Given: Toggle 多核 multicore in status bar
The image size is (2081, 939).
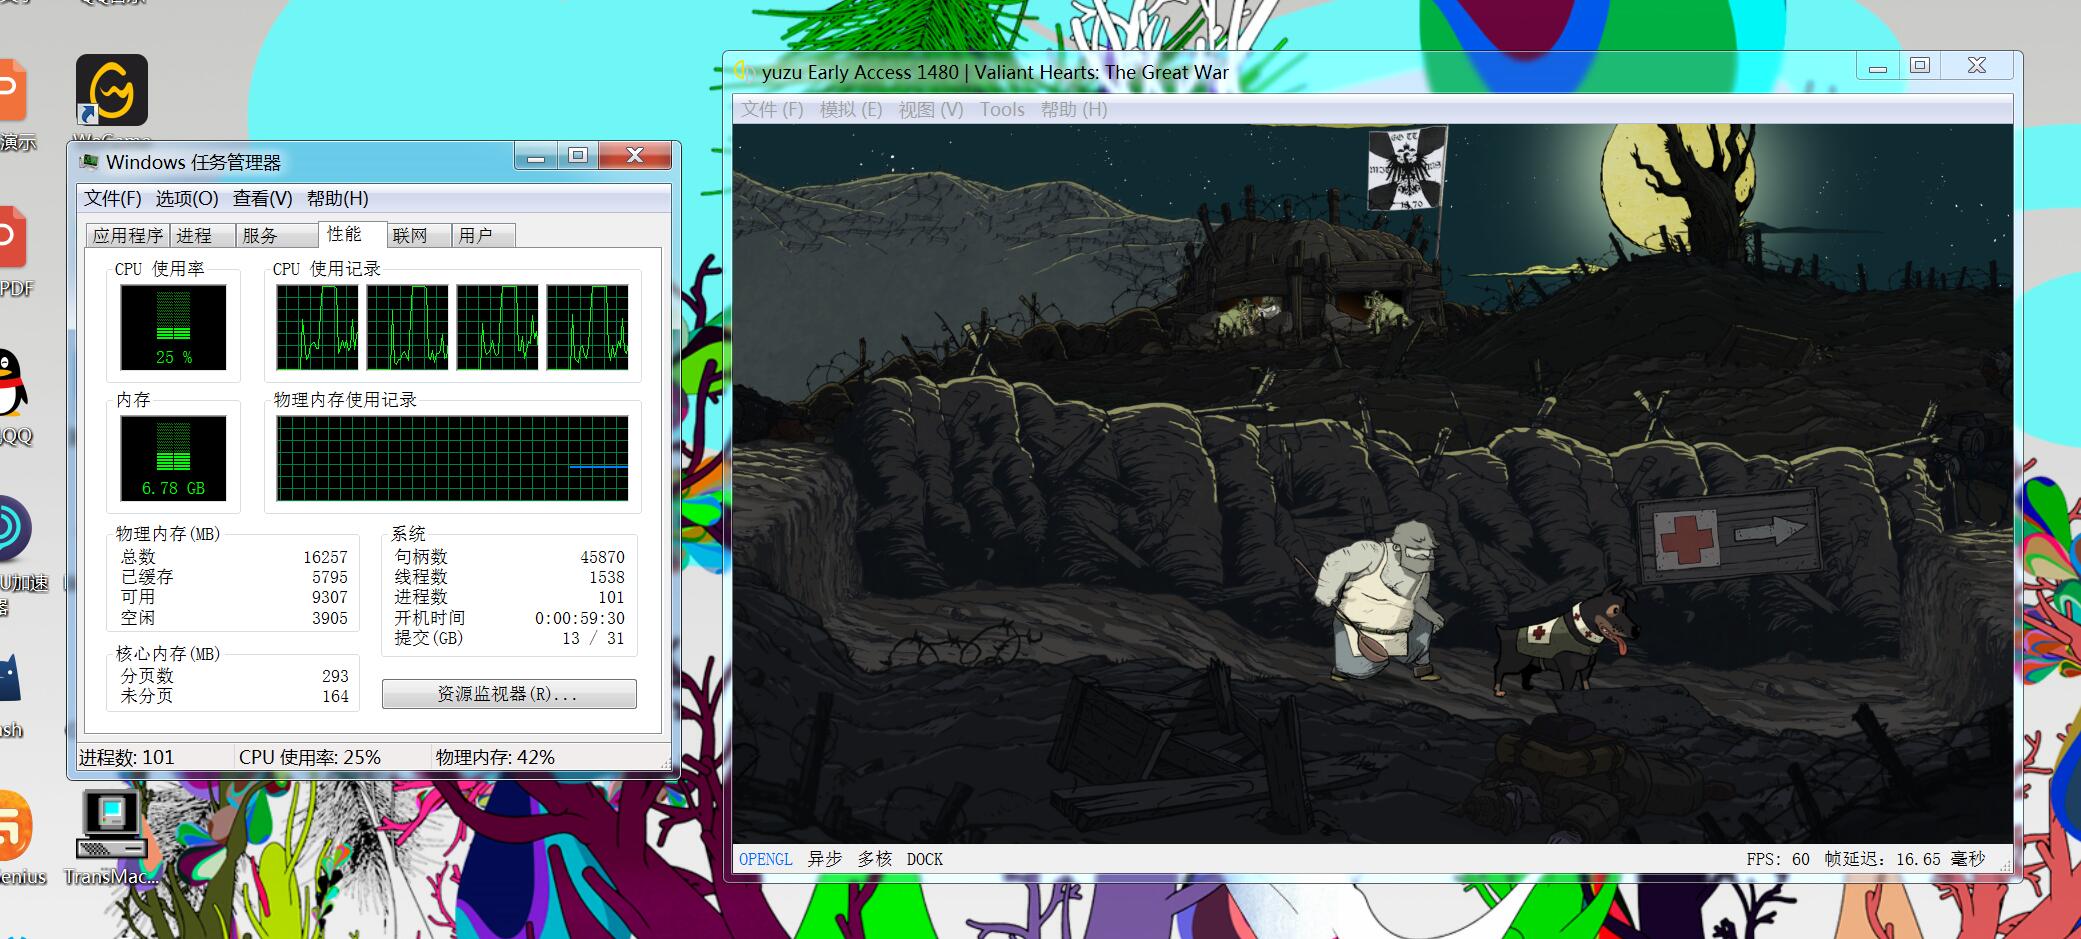Looking at the screenshot, I should [875, 859].
